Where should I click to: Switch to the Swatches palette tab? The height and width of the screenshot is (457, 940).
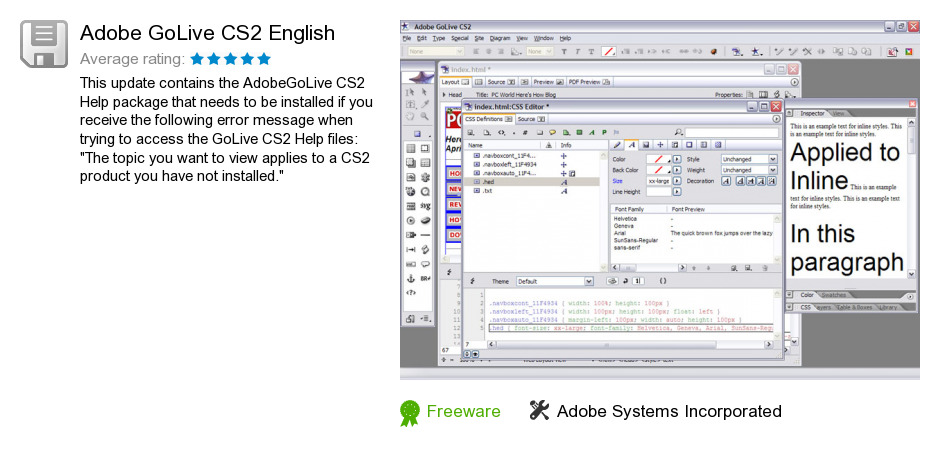pos(833,295)
